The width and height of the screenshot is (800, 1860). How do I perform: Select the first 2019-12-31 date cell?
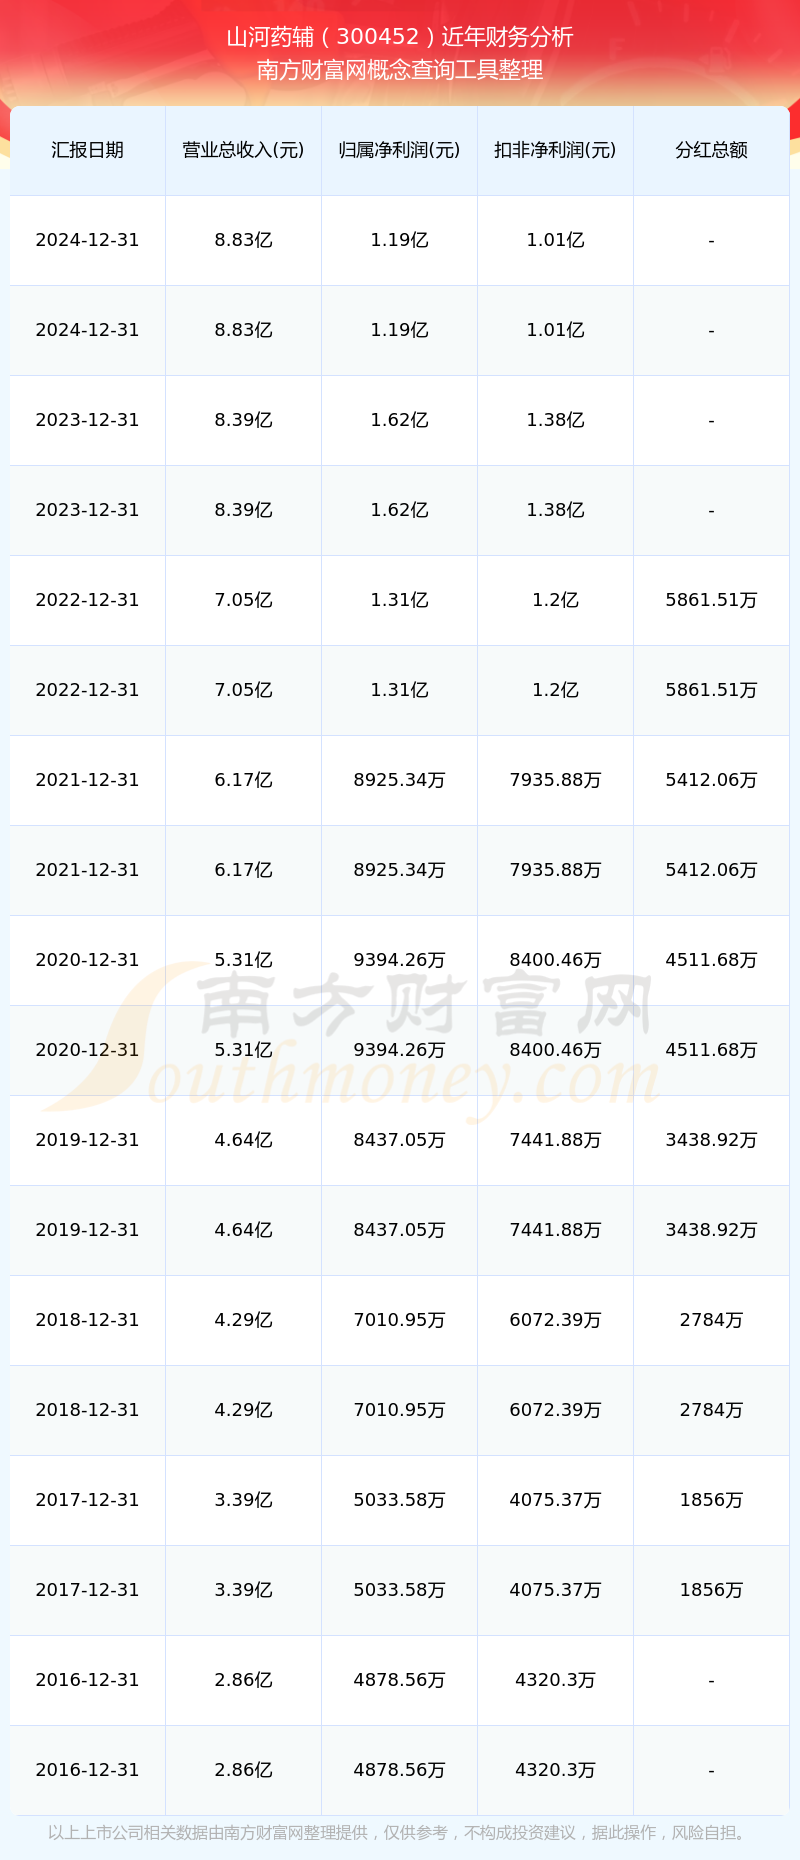(x=88, y=1140)
